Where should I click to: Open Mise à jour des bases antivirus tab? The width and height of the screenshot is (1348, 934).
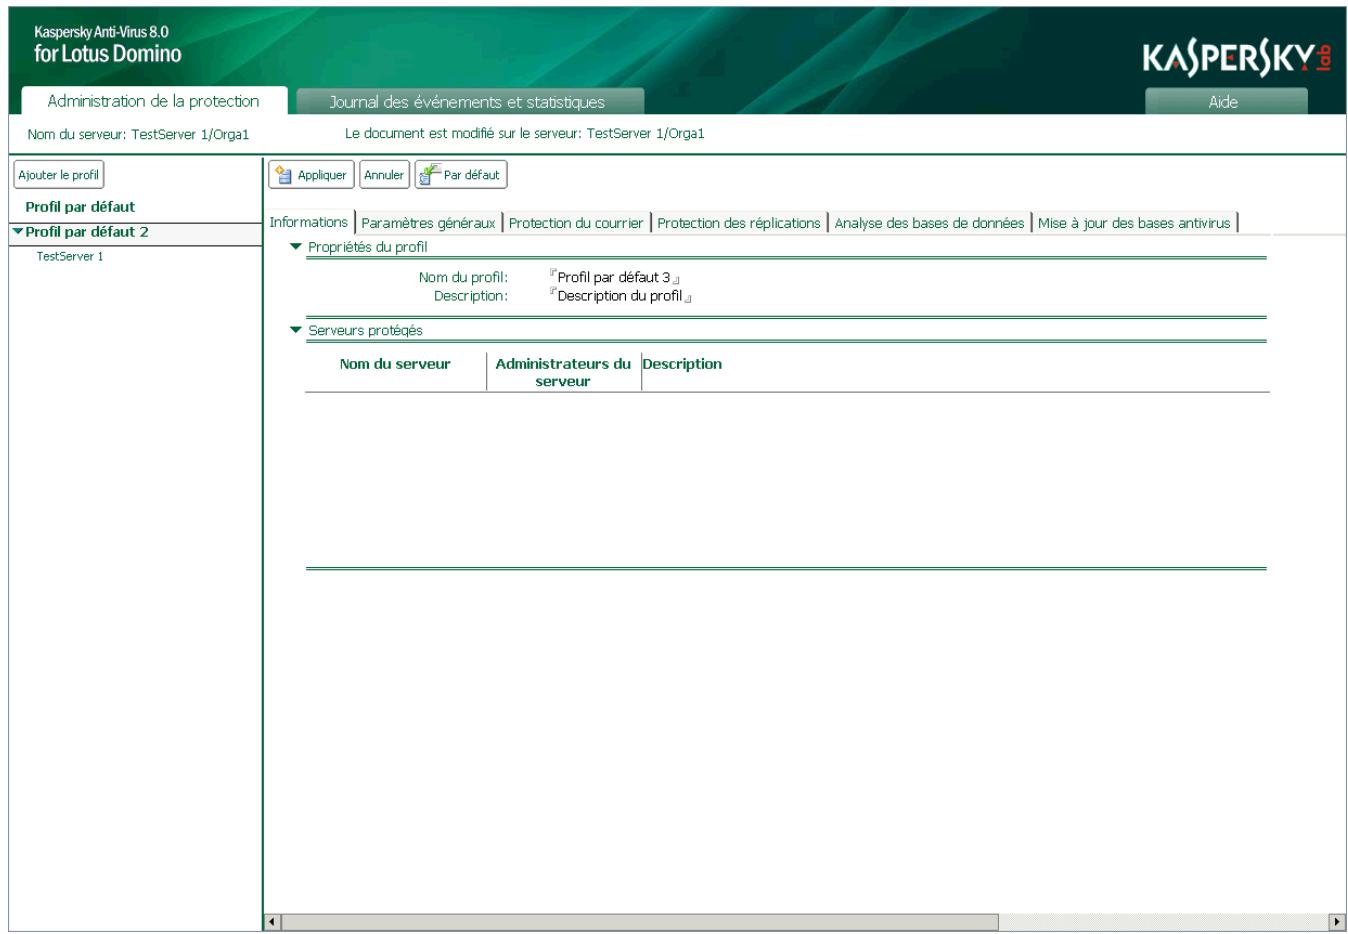(x=1134, y=223)
